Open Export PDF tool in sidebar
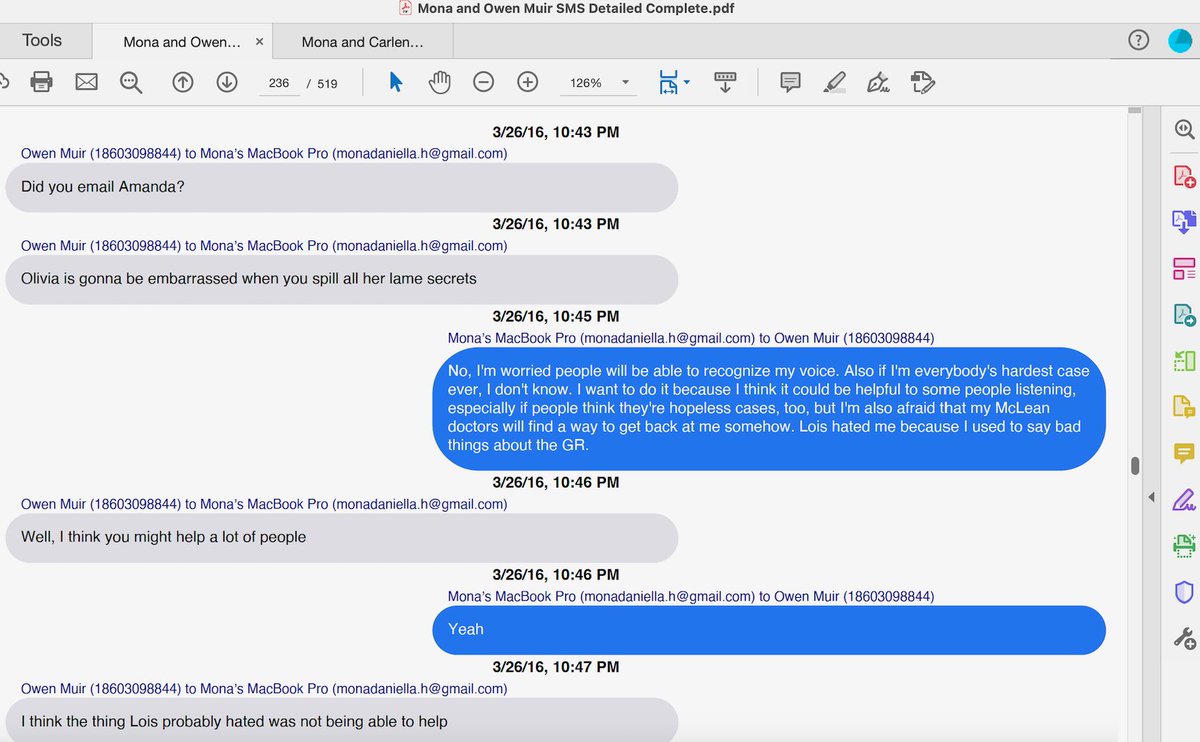 pyautogui.click(x=1184, y=222)
